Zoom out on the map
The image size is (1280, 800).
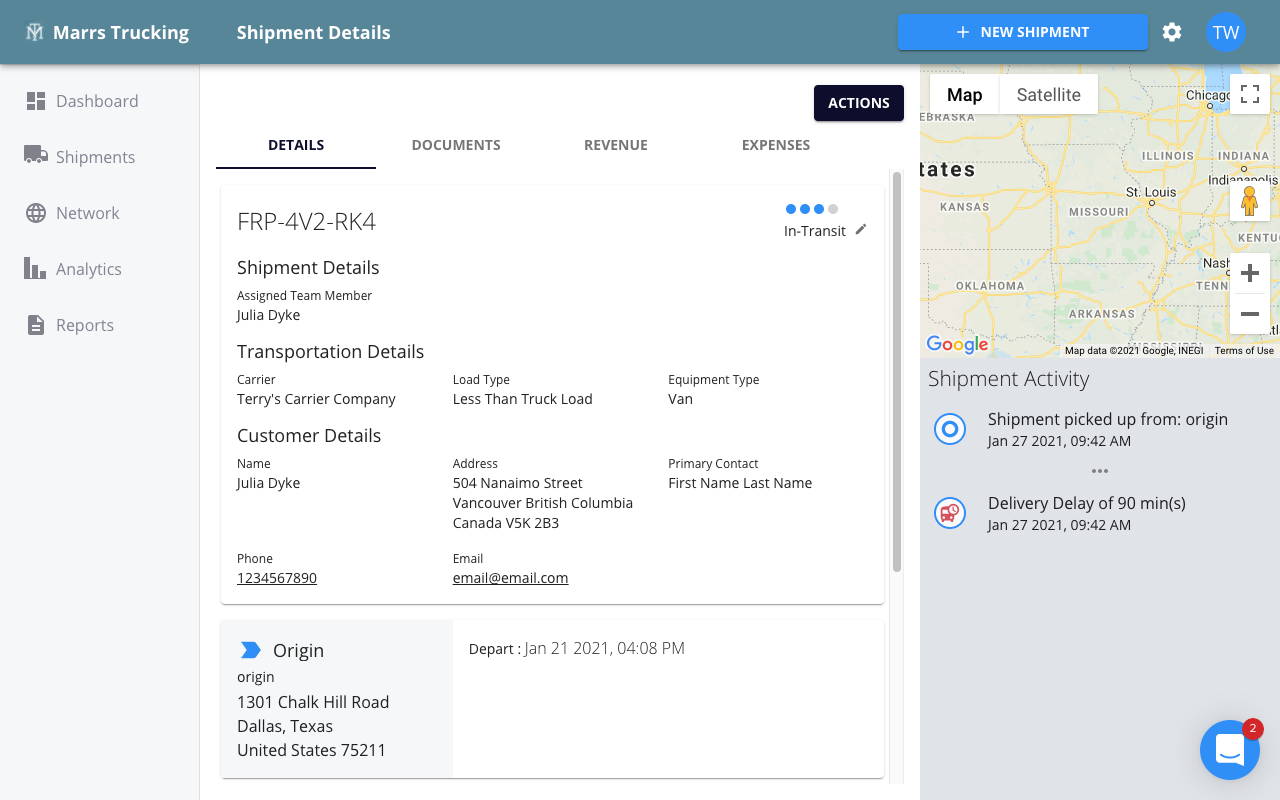(1249, 314)
